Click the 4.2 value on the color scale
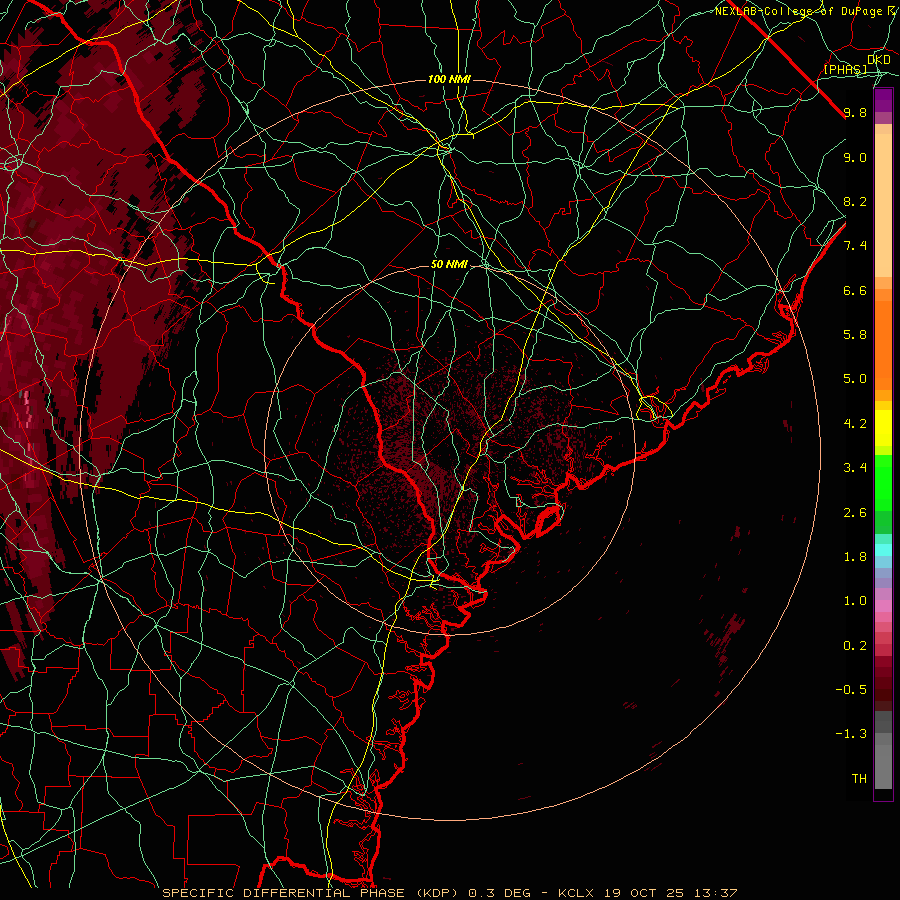This screenshot has width=900, height=900. pyautogui.click(x=855, y=424)
